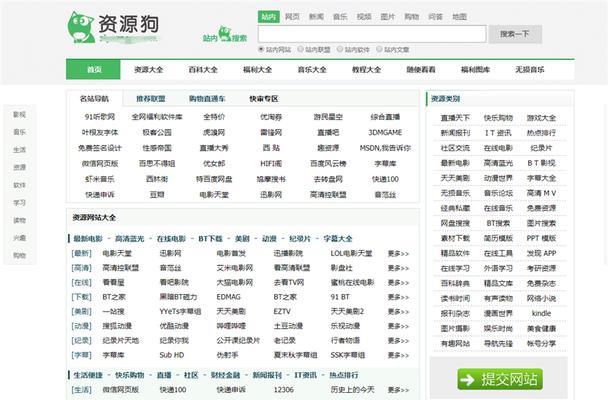Switch search type to 网页
Screen dimensions: 608x400
pos(292,17)
